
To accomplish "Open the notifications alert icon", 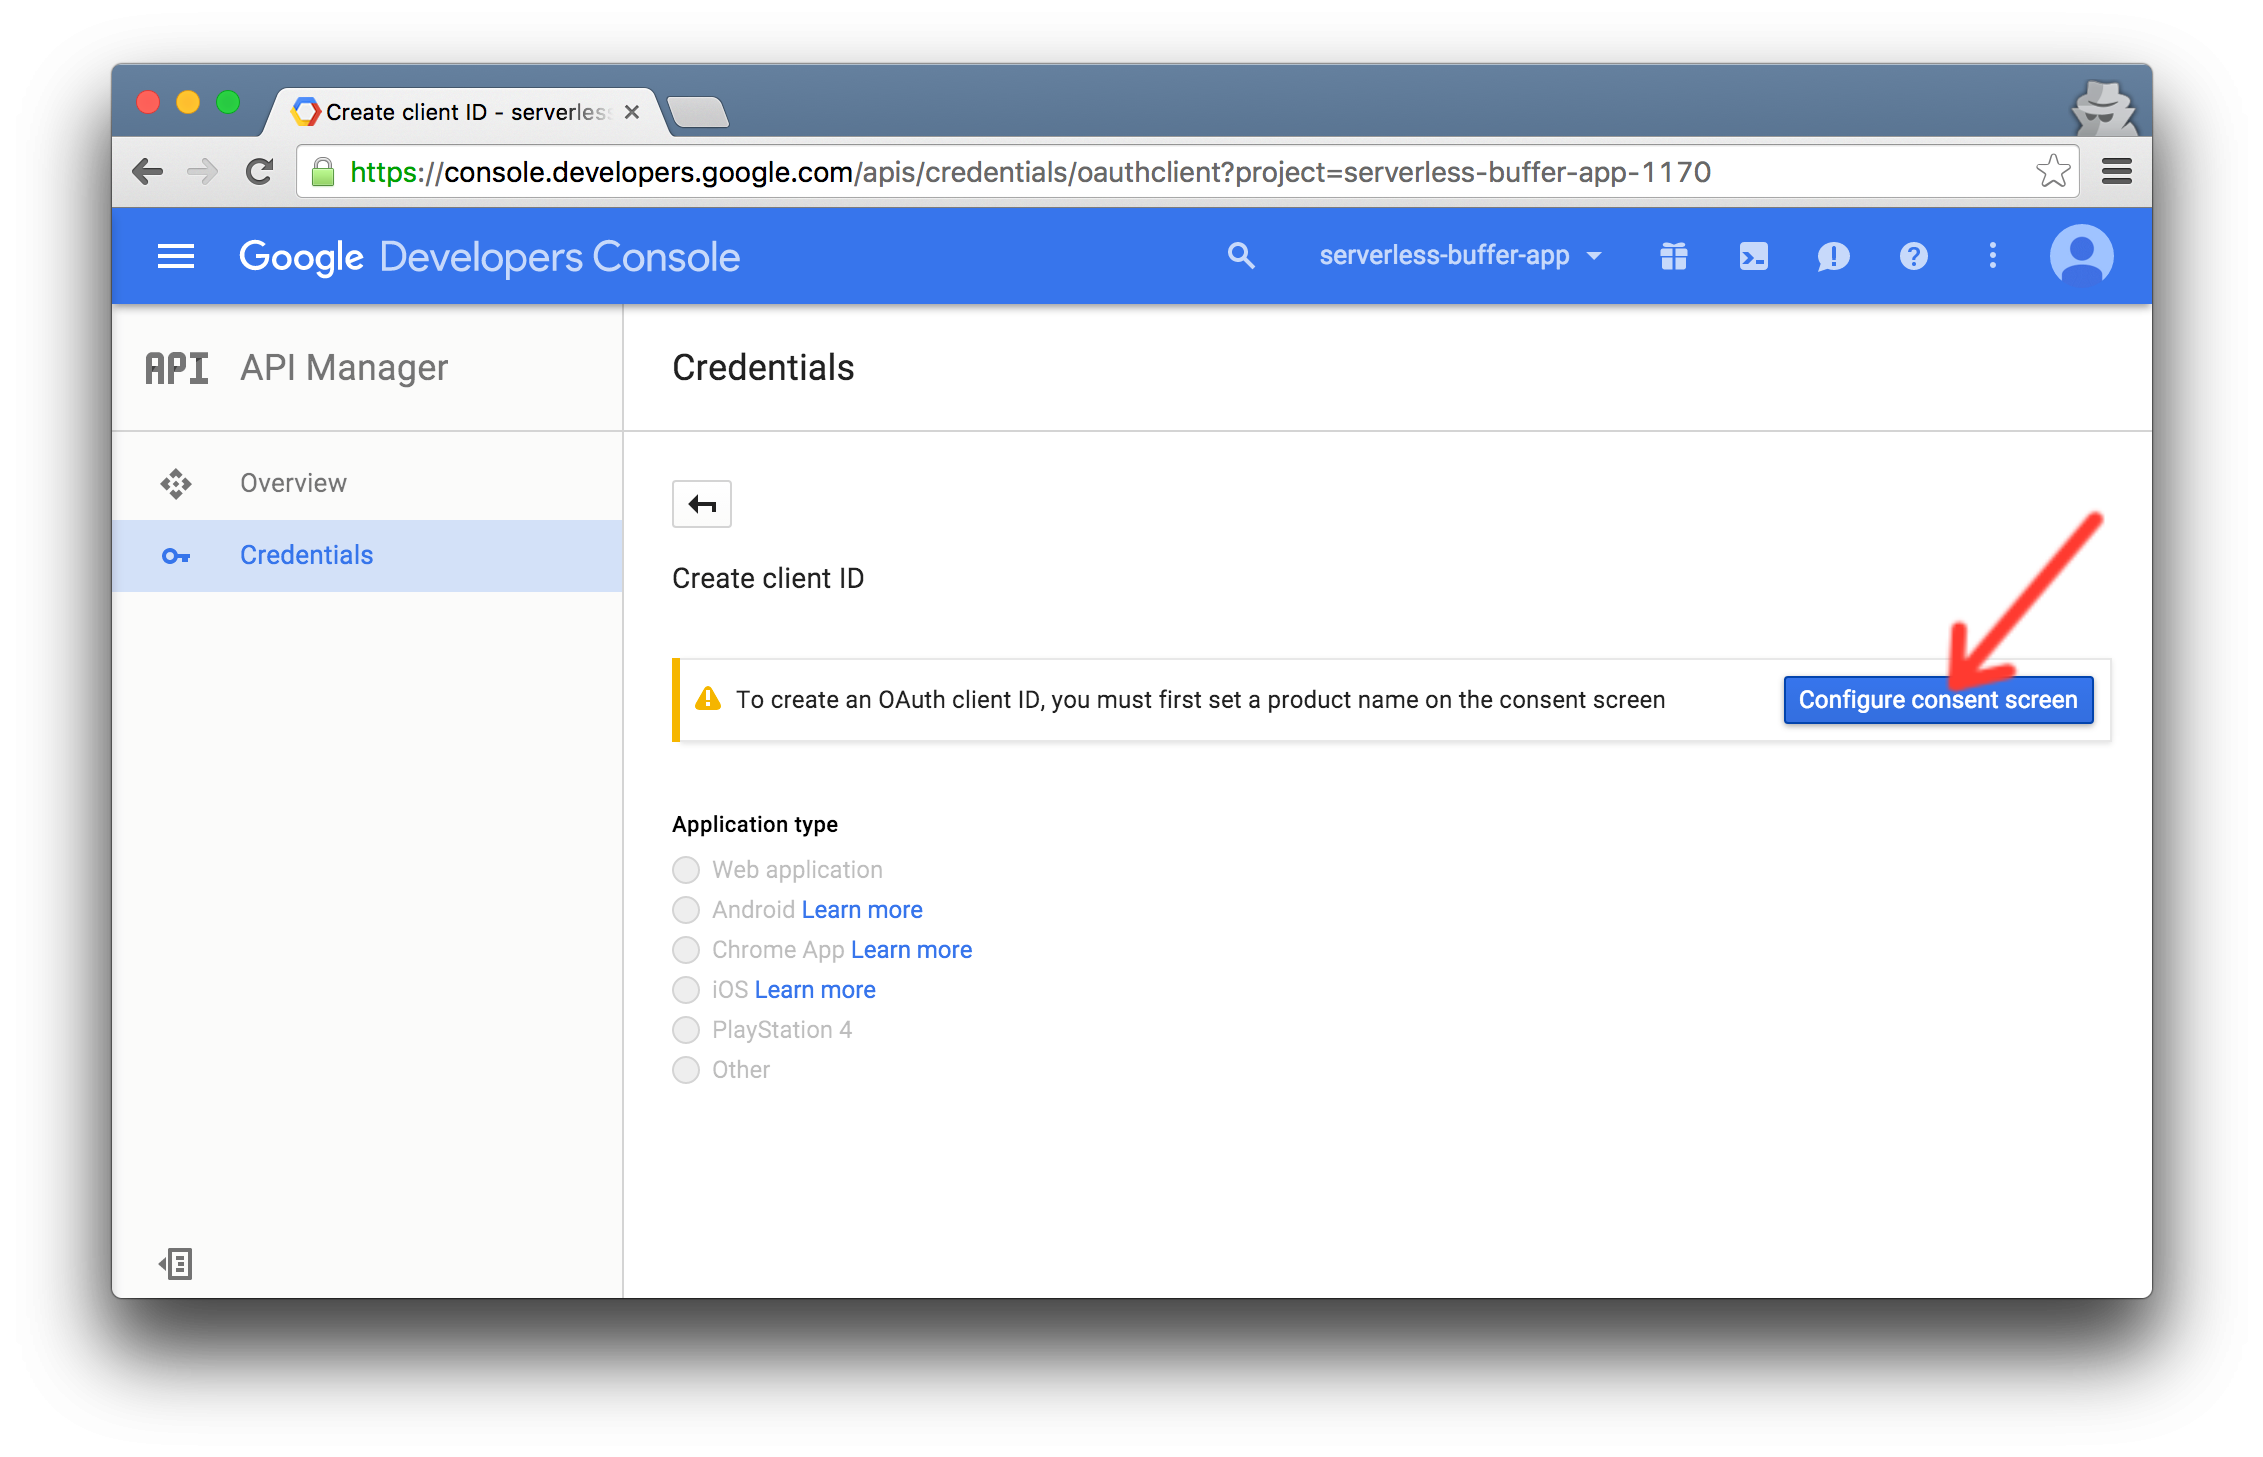I will click(1833, 257).
